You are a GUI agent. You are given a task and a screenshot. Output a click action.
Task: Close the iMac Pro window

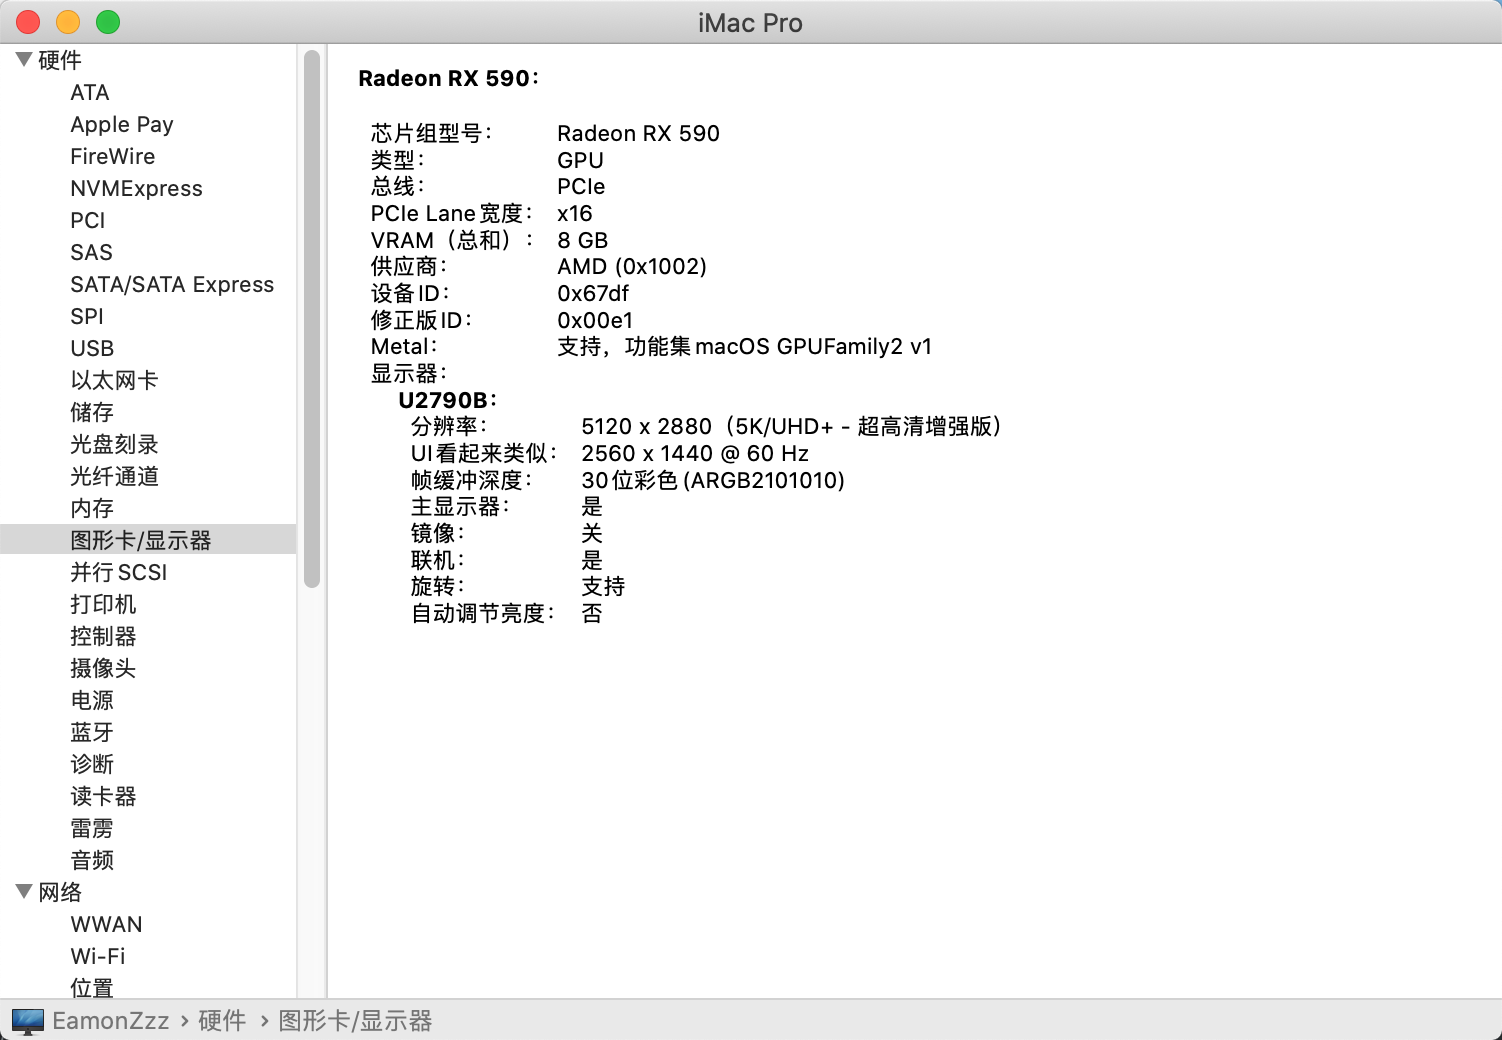pyautogui.click(x=28, y=22)
